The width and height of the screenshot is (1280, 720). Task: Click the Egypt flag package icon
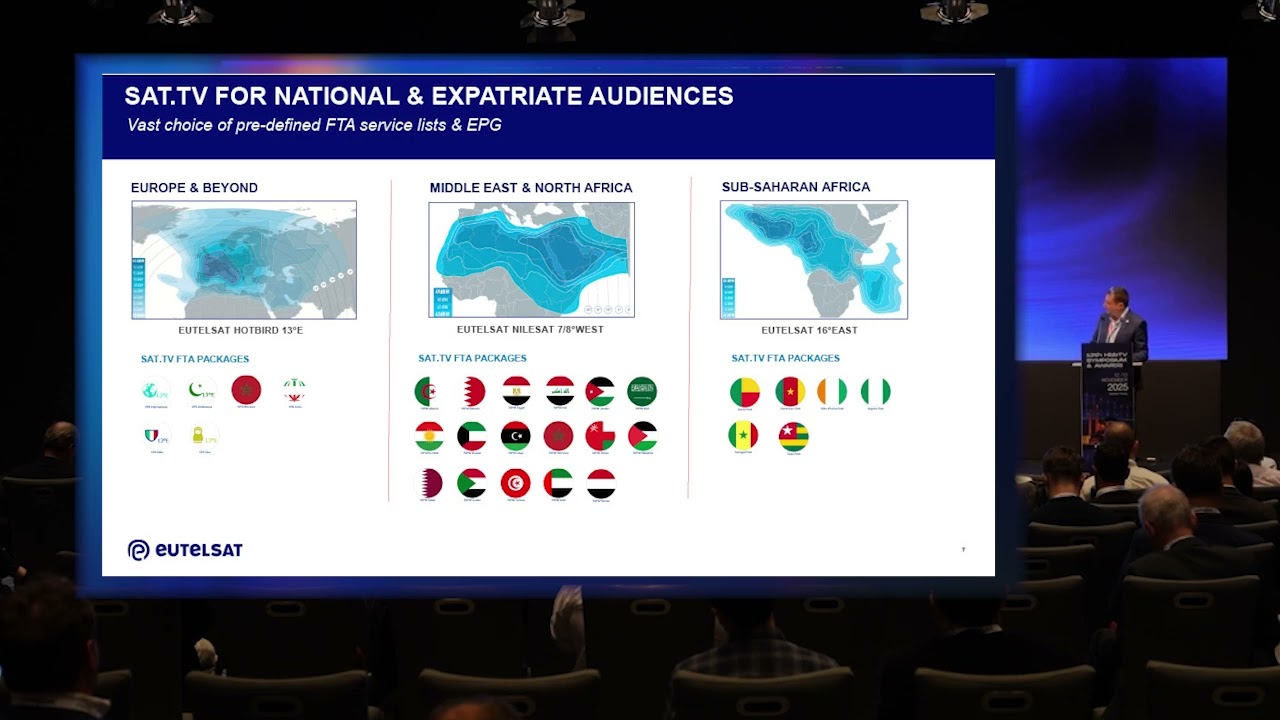coord(516,391)
